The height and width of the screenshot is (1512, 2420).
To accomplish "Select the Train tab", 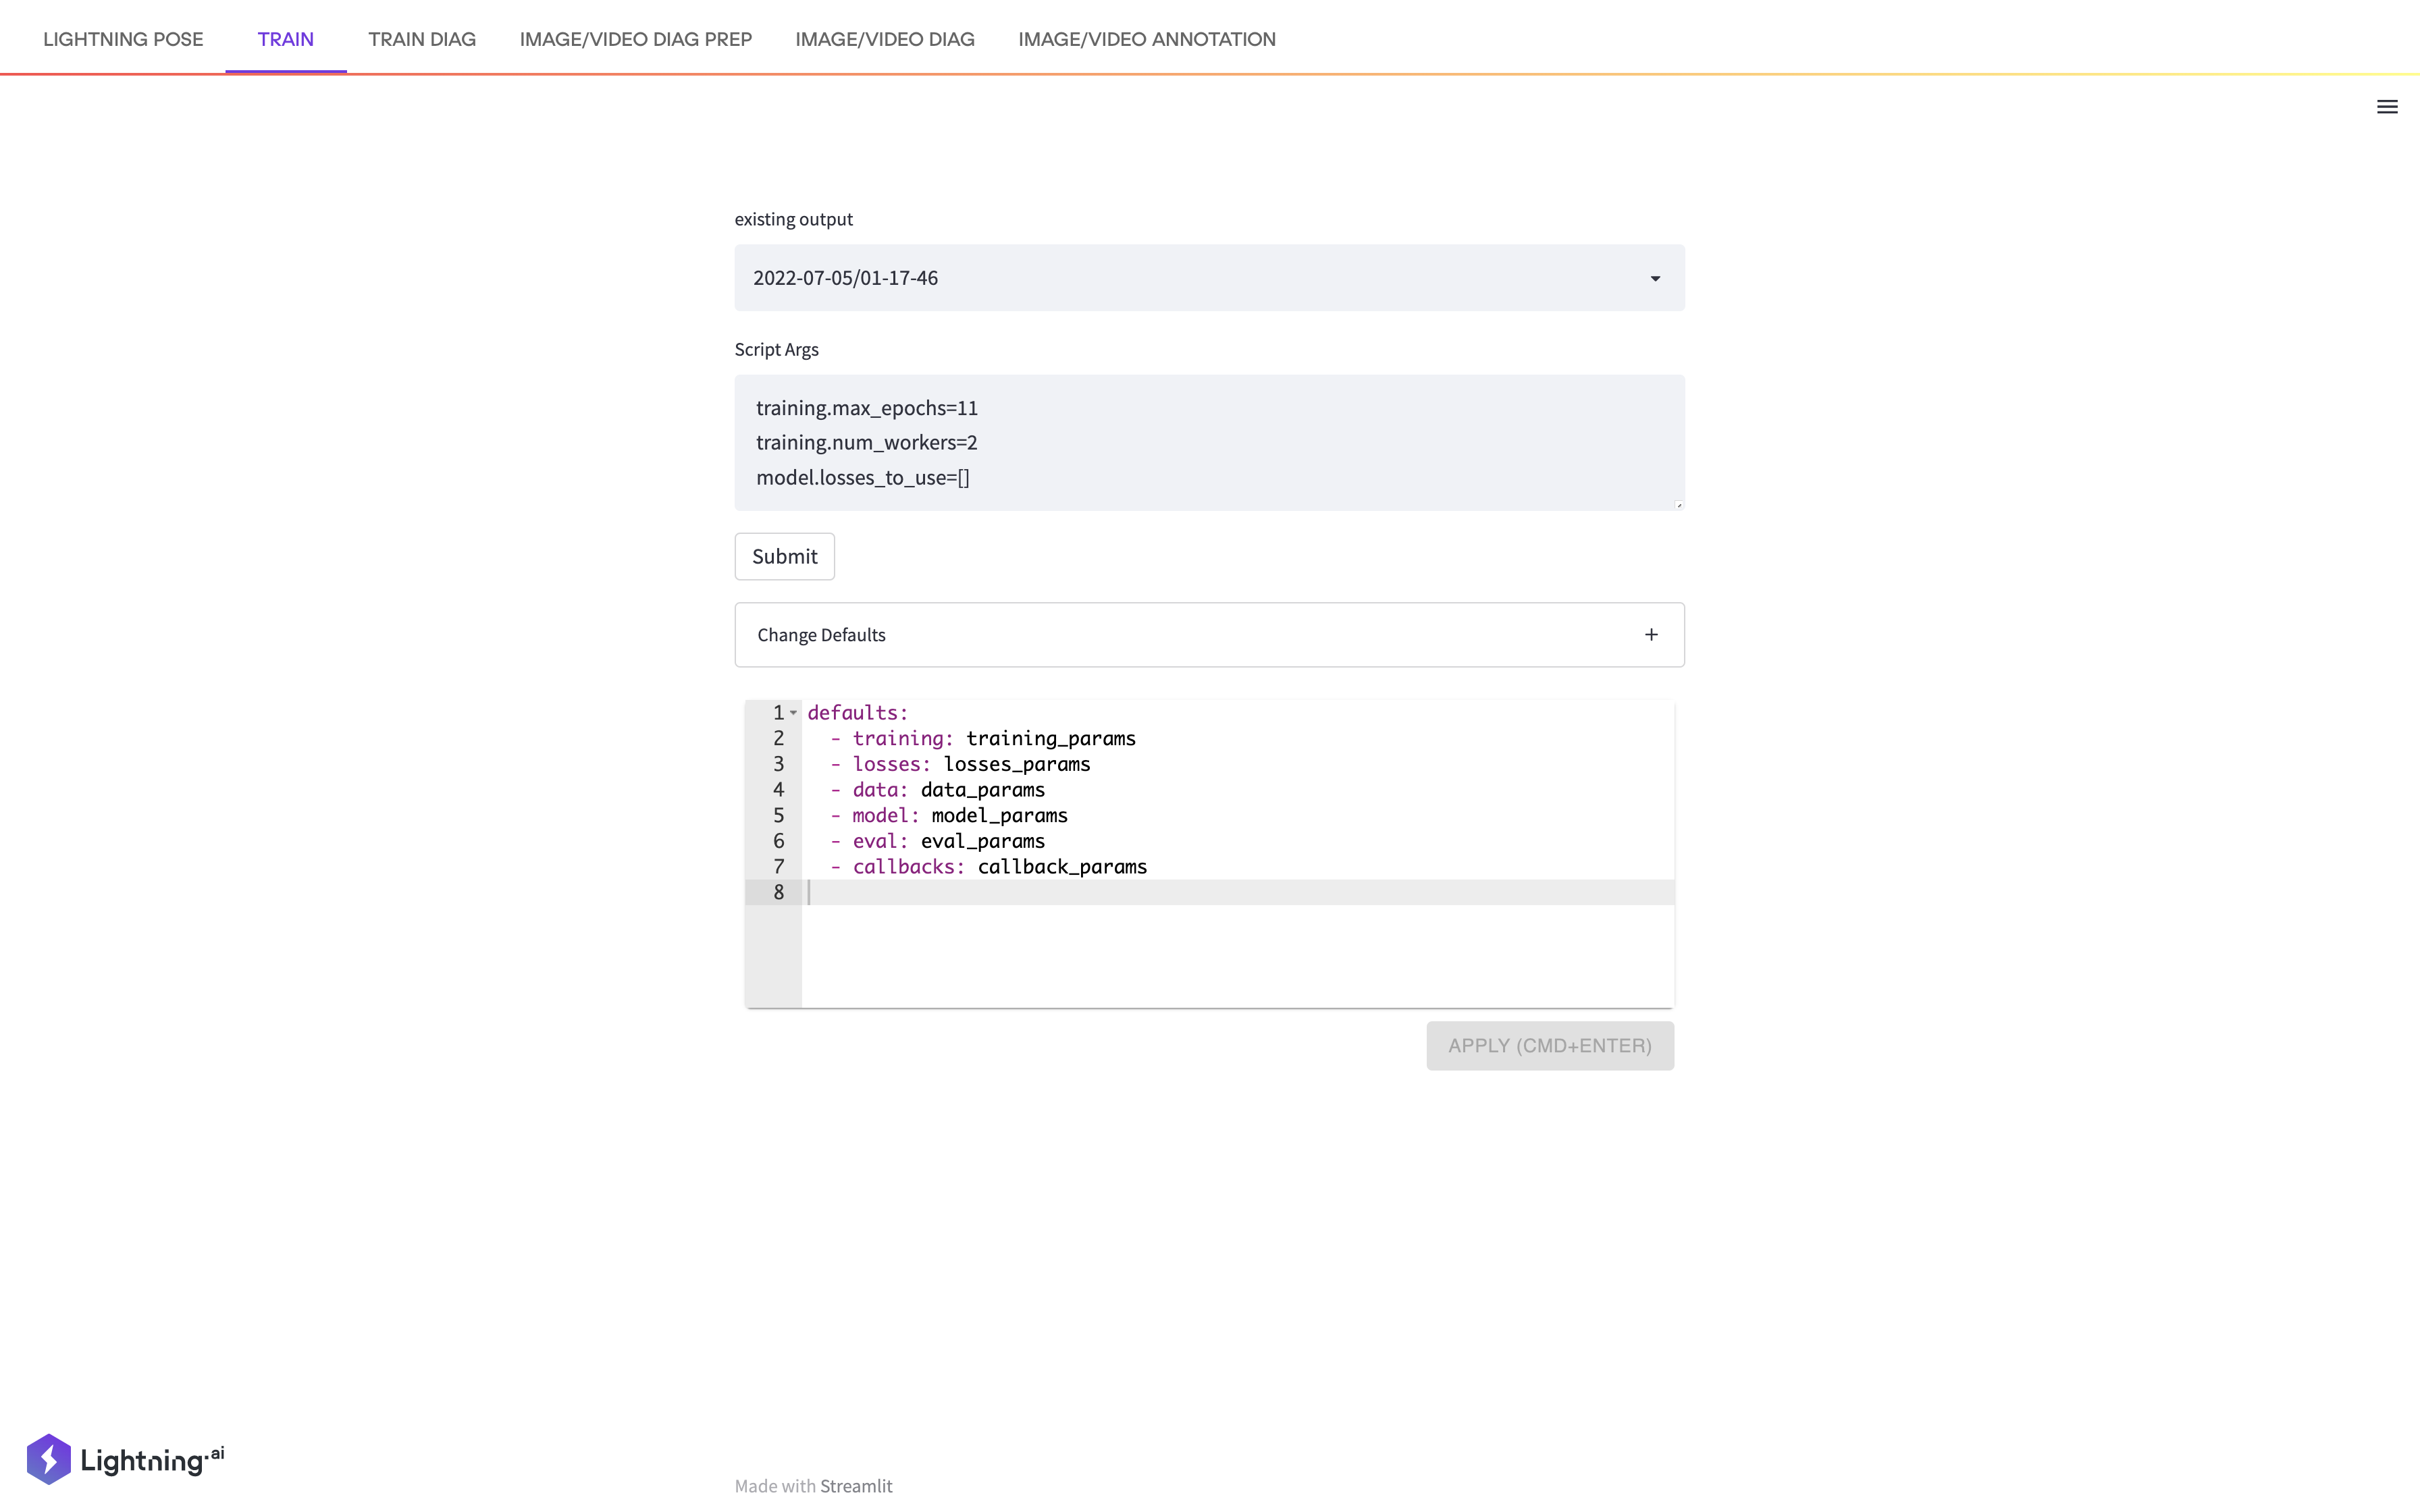I will [285, 39].
